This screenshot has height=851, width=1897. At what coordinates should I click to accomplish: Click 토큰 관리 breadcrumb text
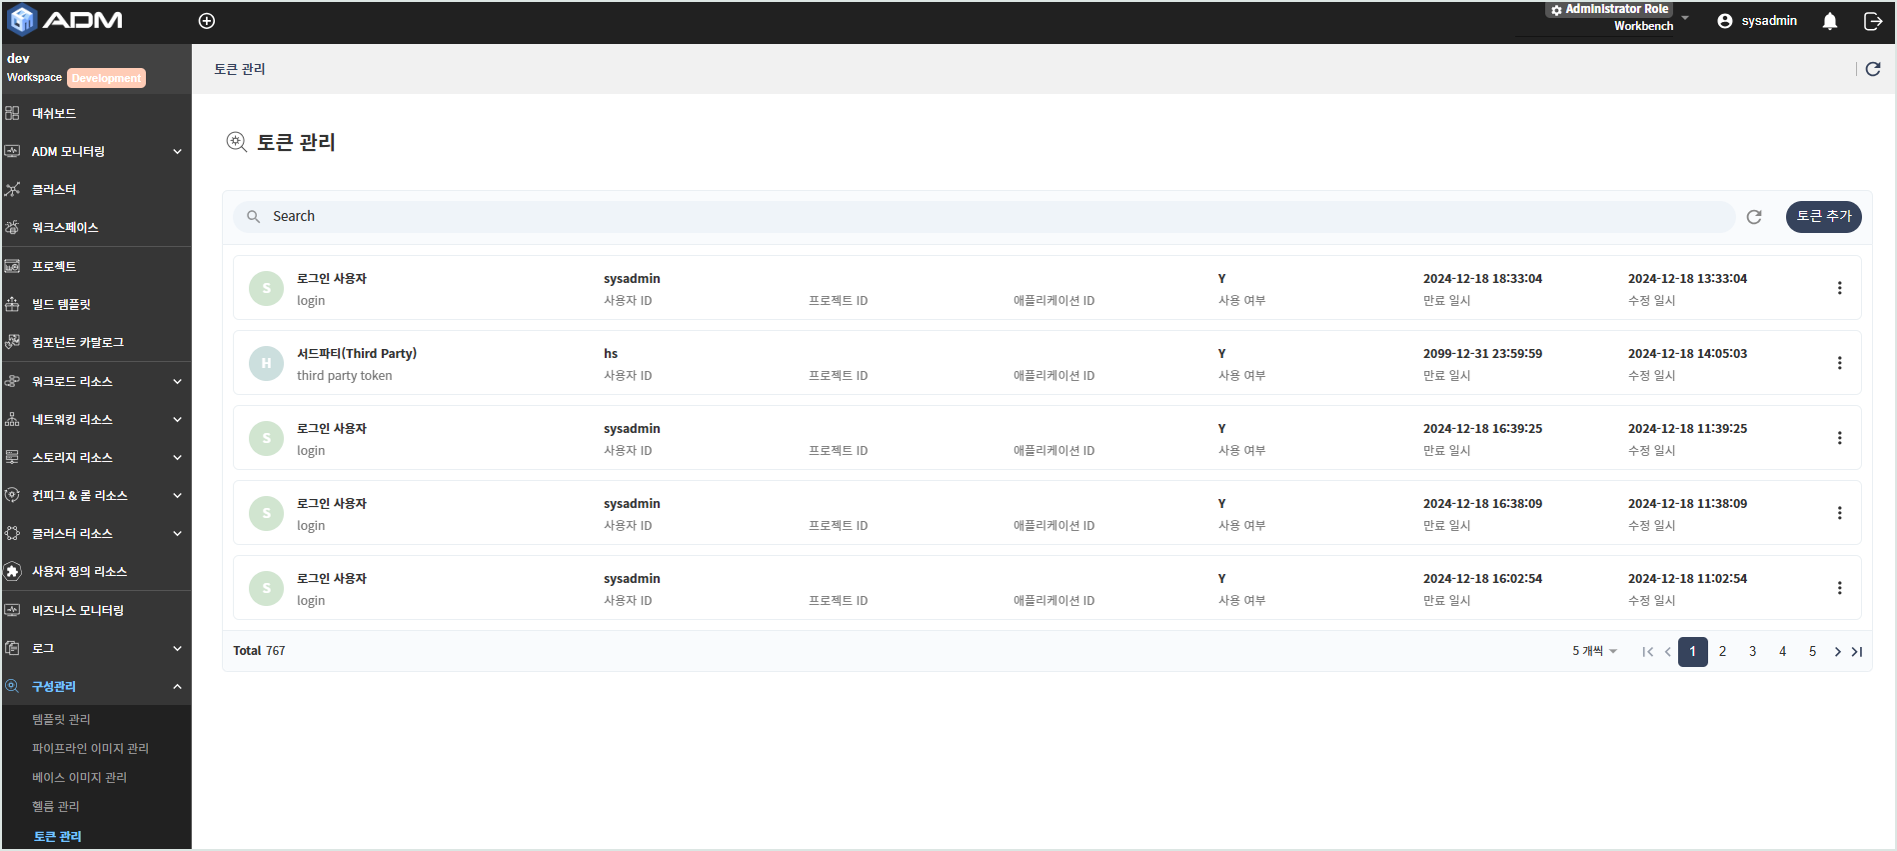(x=240, y=69)
